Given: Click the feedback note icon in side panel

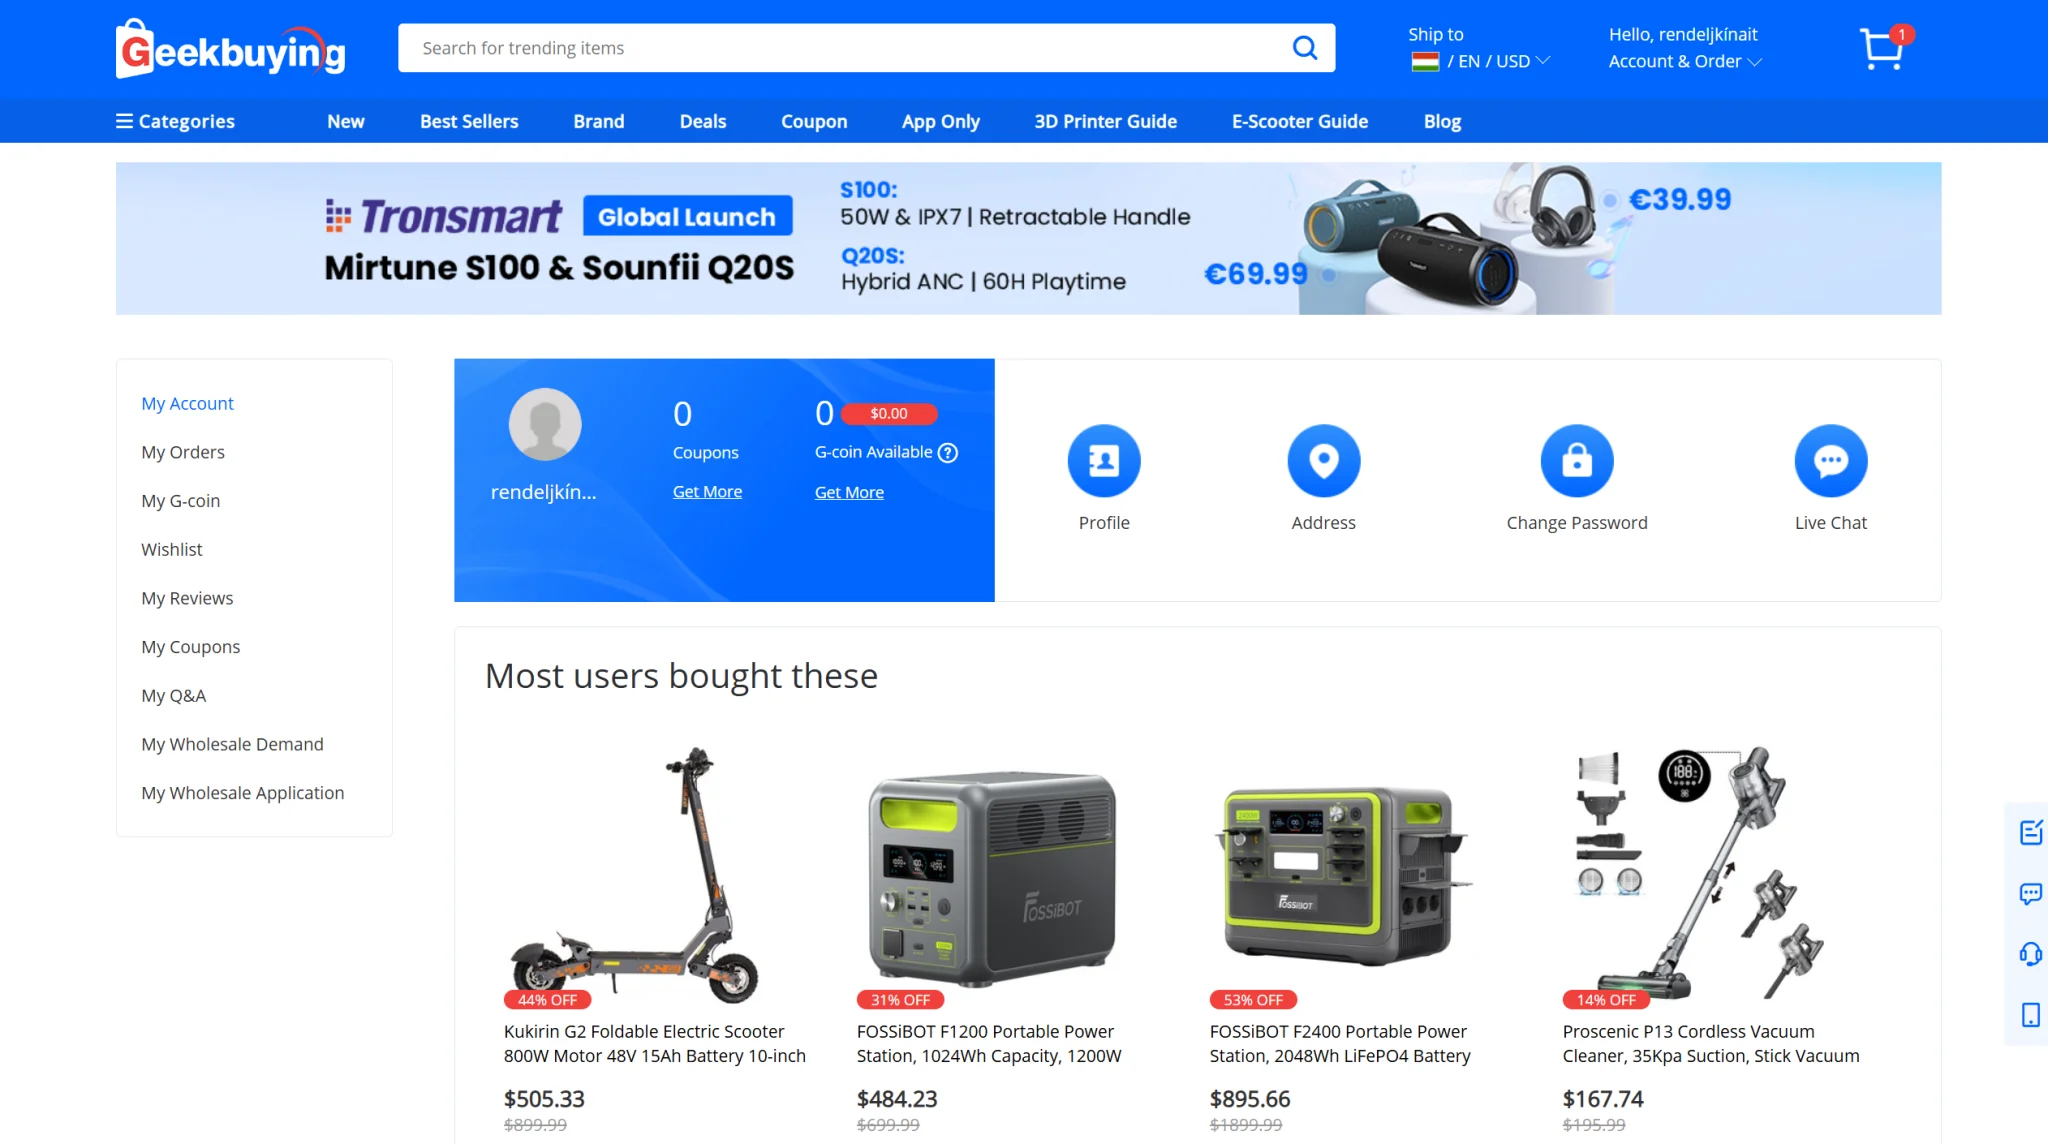Looking at the screenshot, I should pos(2030,832).
